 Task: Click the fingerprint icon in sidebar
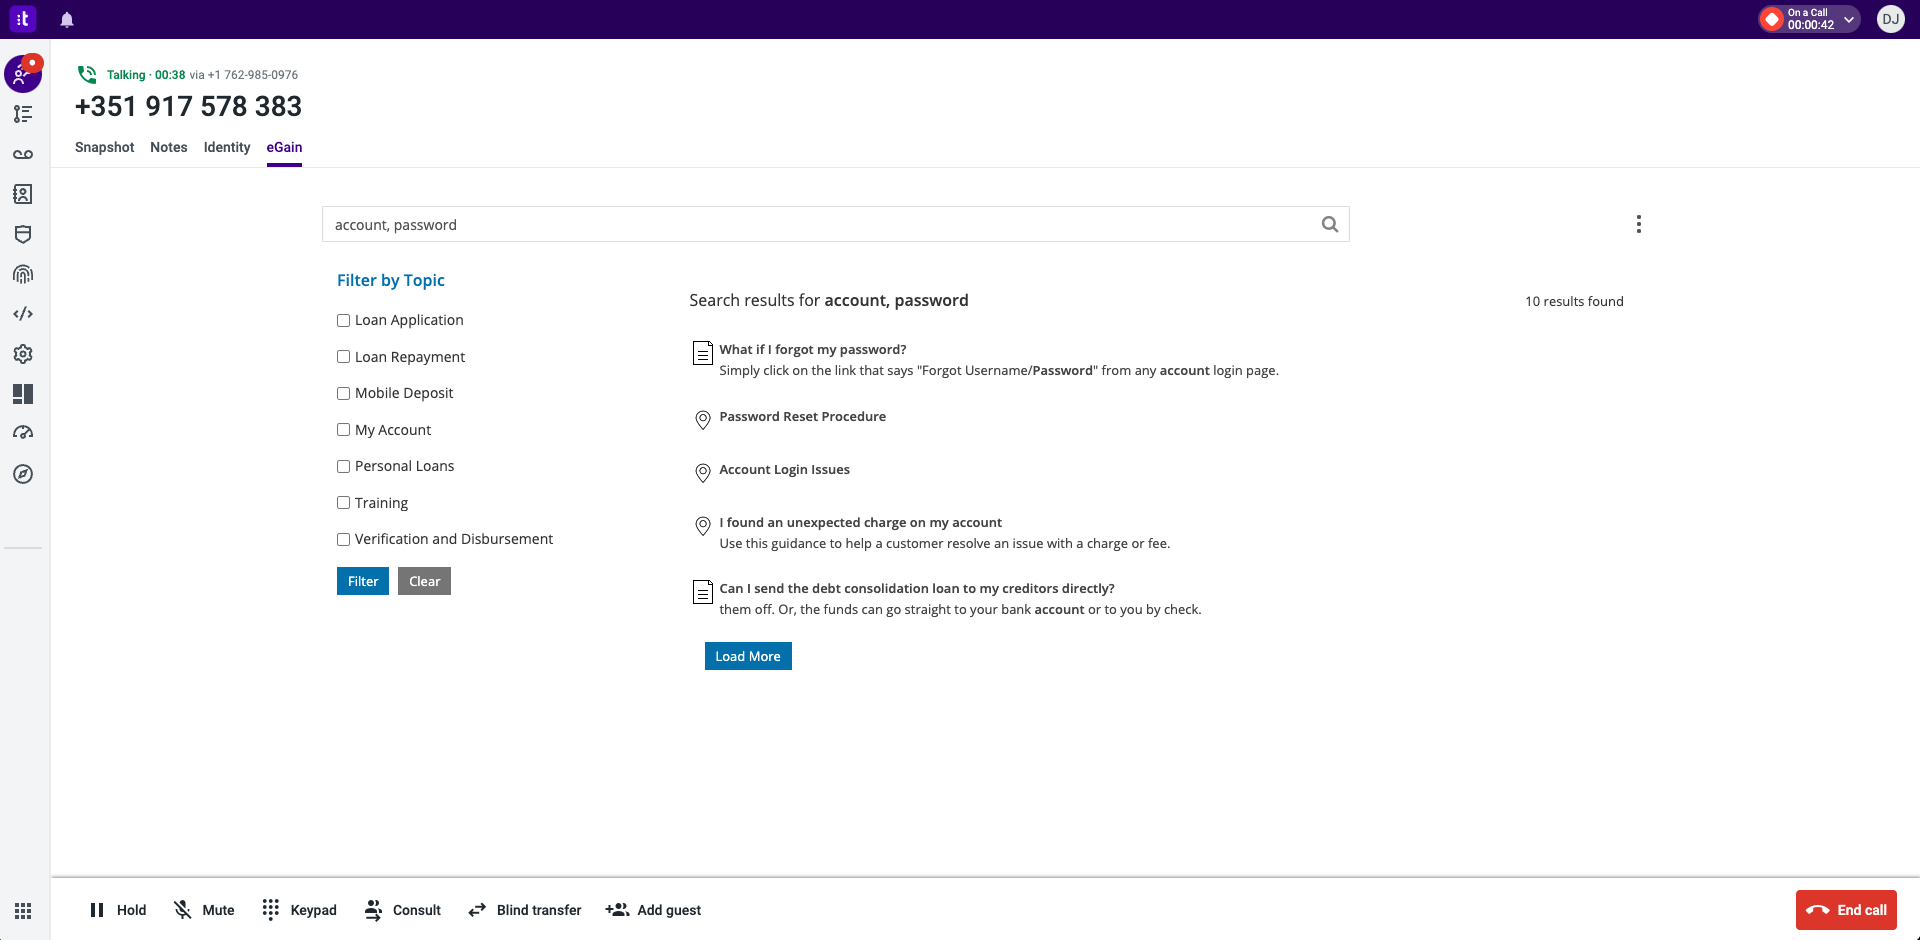[23, 274]
